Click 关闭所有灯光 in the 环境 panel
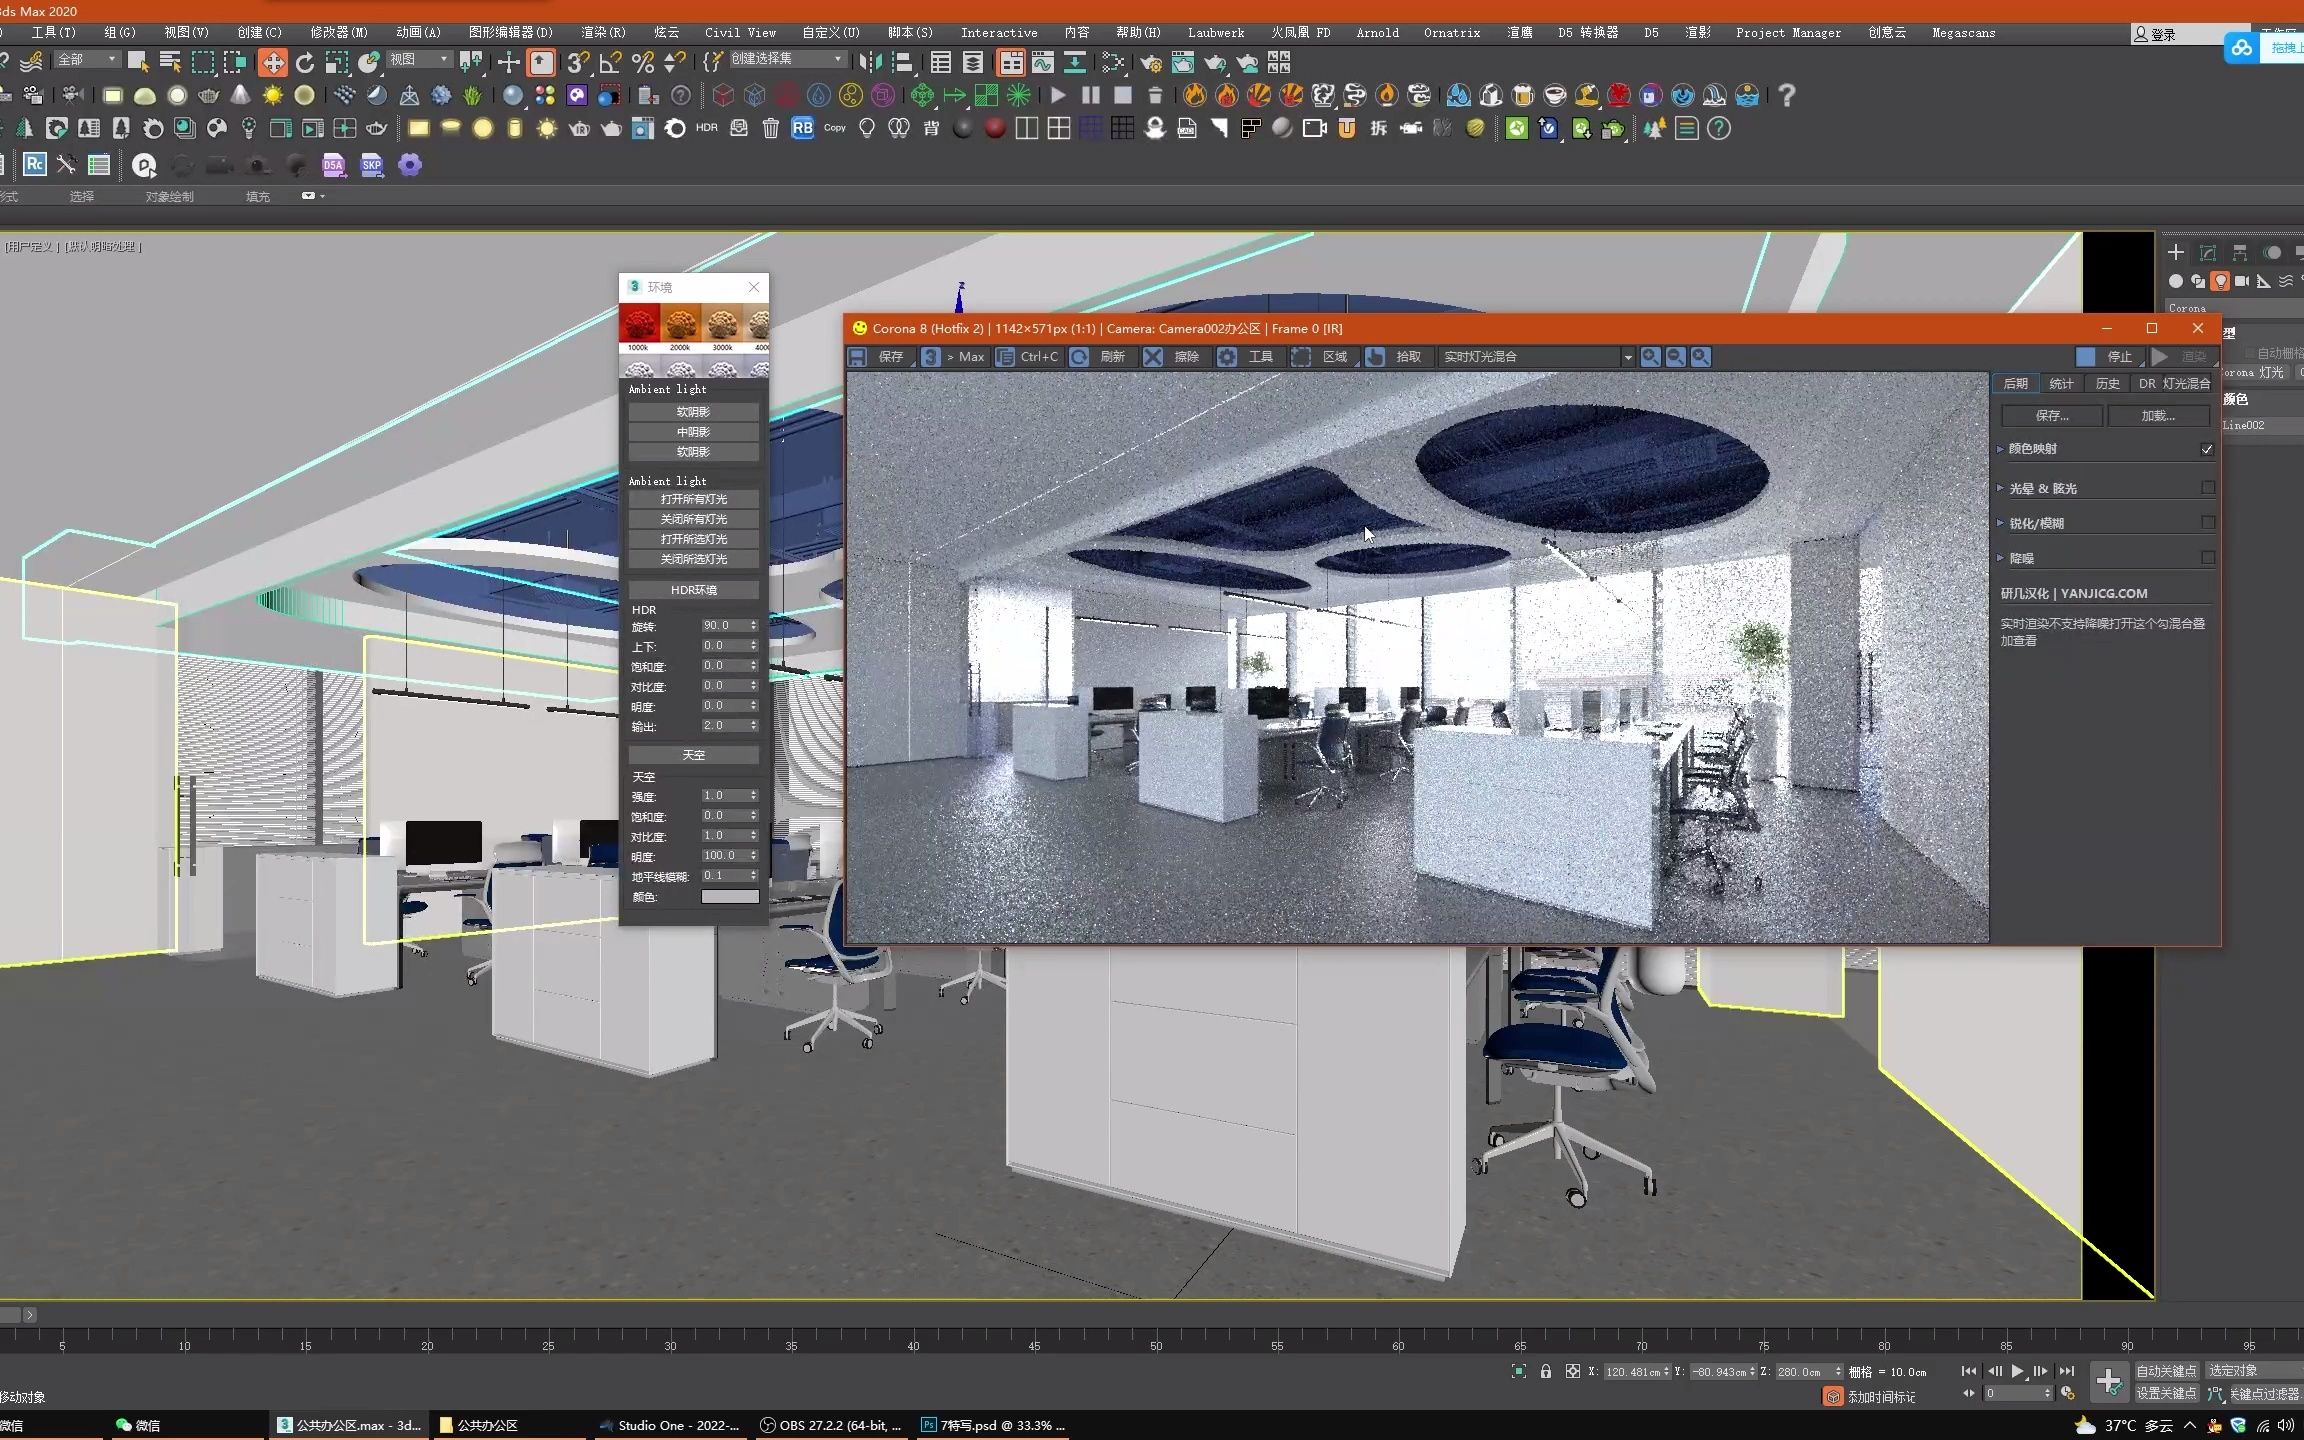Screen dimensions: 2304x1440 click(x=693, y=519)
